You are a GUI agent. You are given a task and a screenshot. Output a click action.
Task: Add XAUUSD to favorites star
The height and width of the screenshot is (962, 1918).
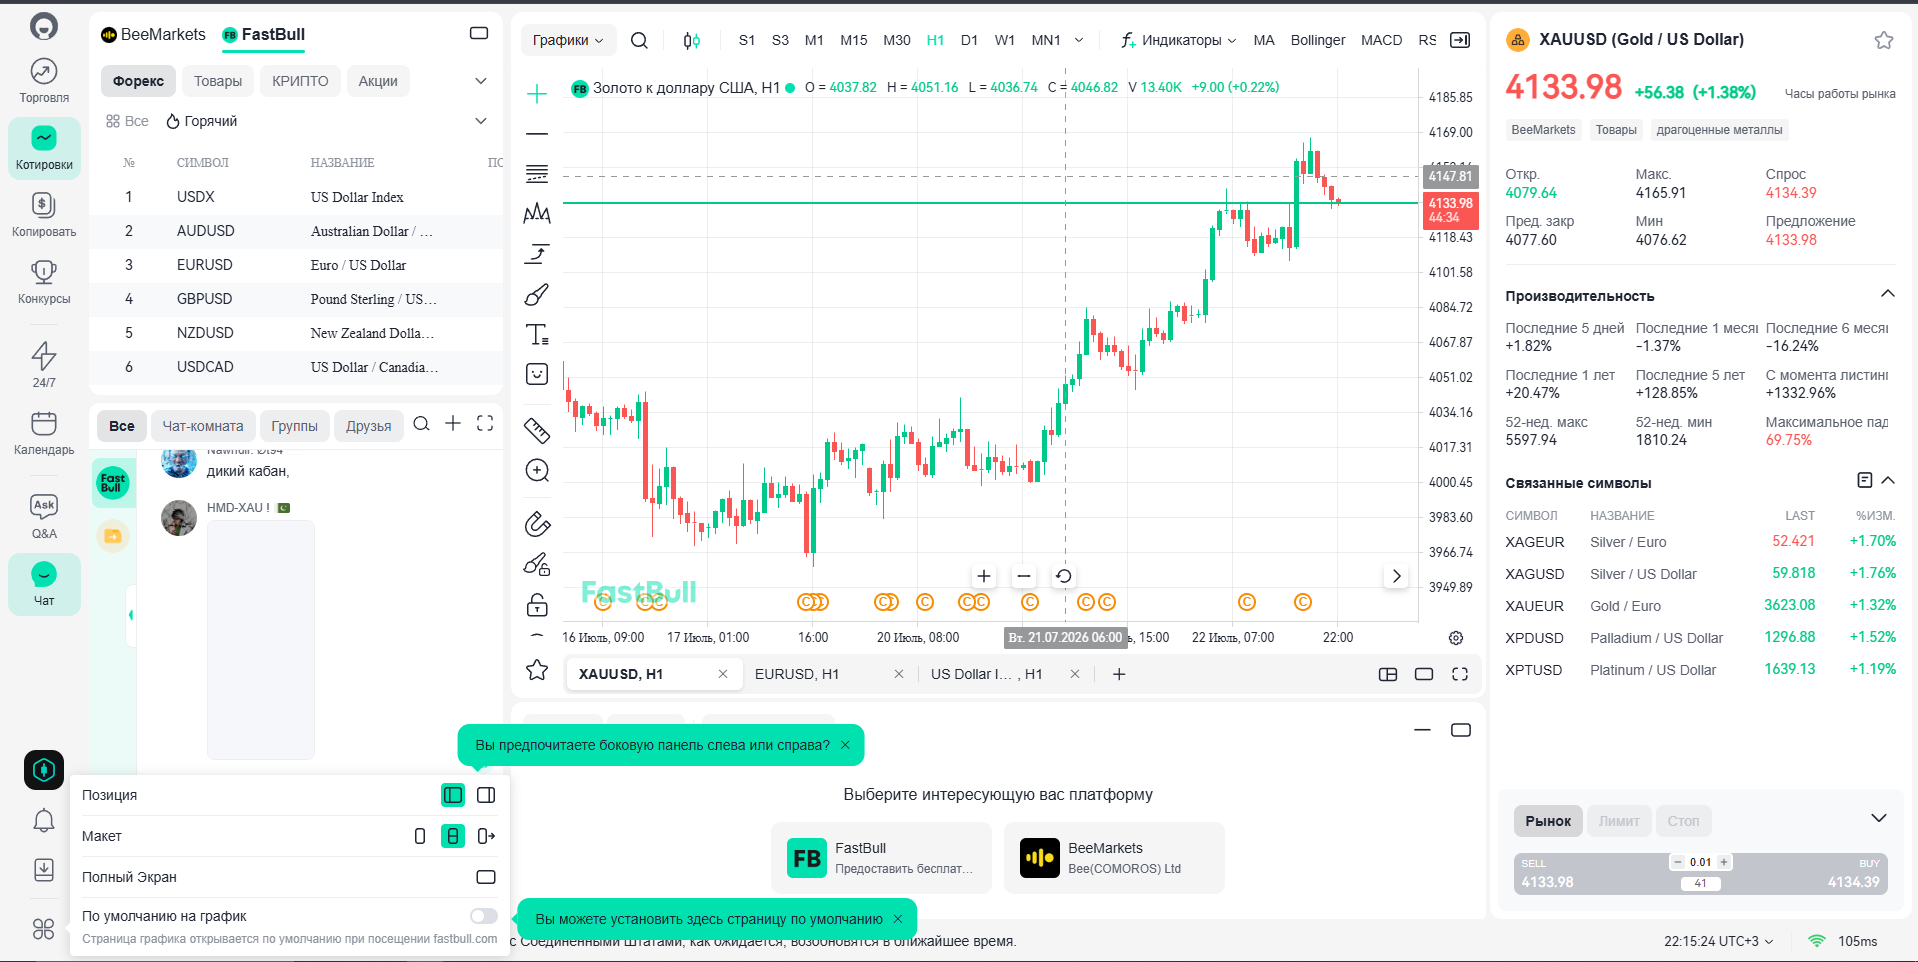click(1884, 40)
